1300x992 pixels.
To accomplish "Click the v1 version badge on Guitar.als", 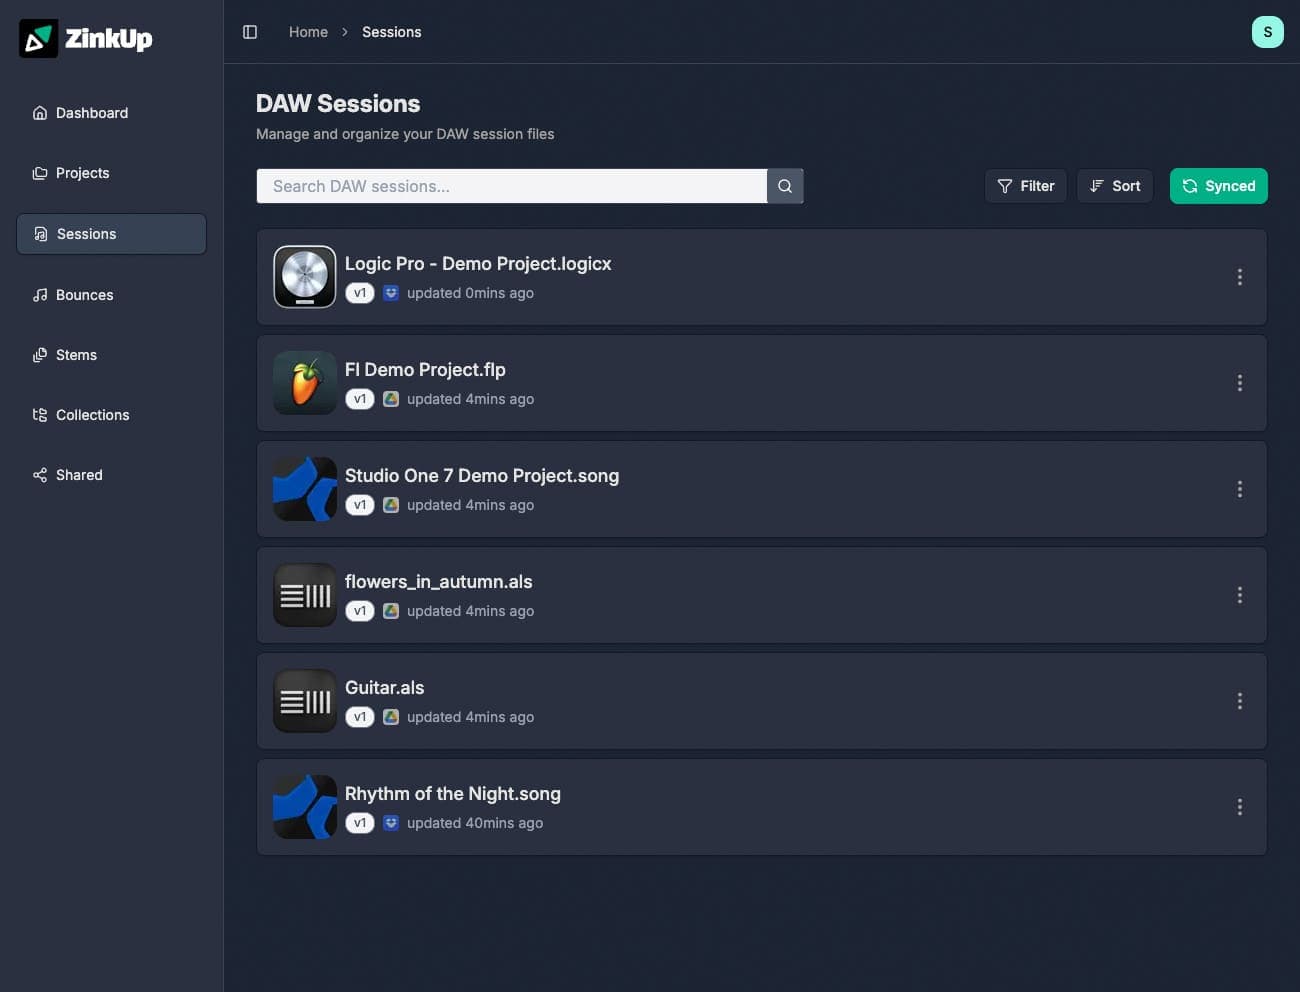I will (x=359, y=717).
